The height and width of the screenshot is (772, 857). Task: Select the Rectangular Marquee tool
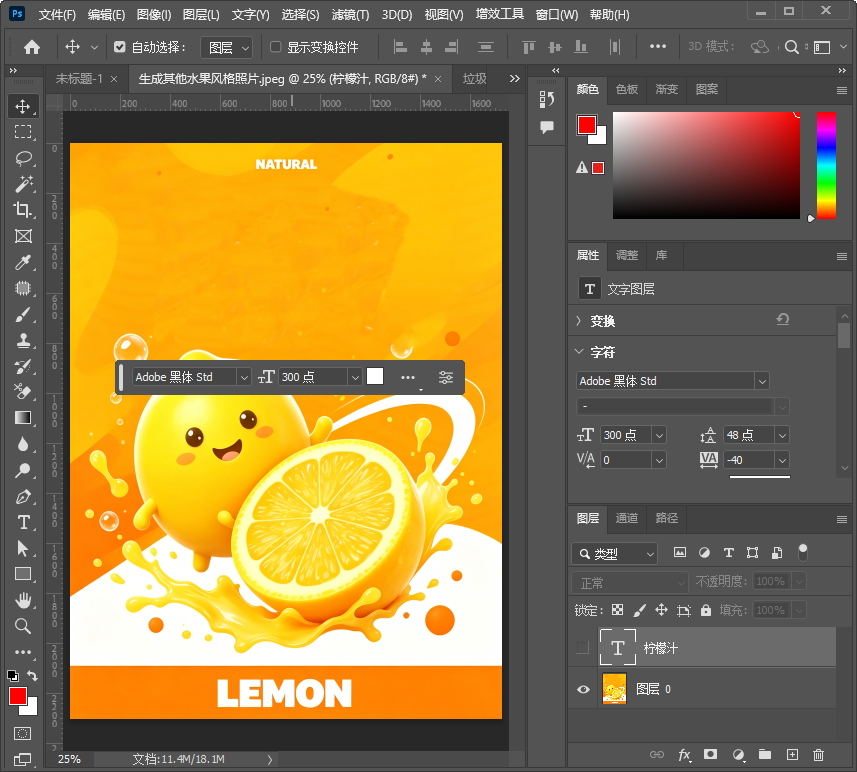pyautogui.click(x=22, y=132)
